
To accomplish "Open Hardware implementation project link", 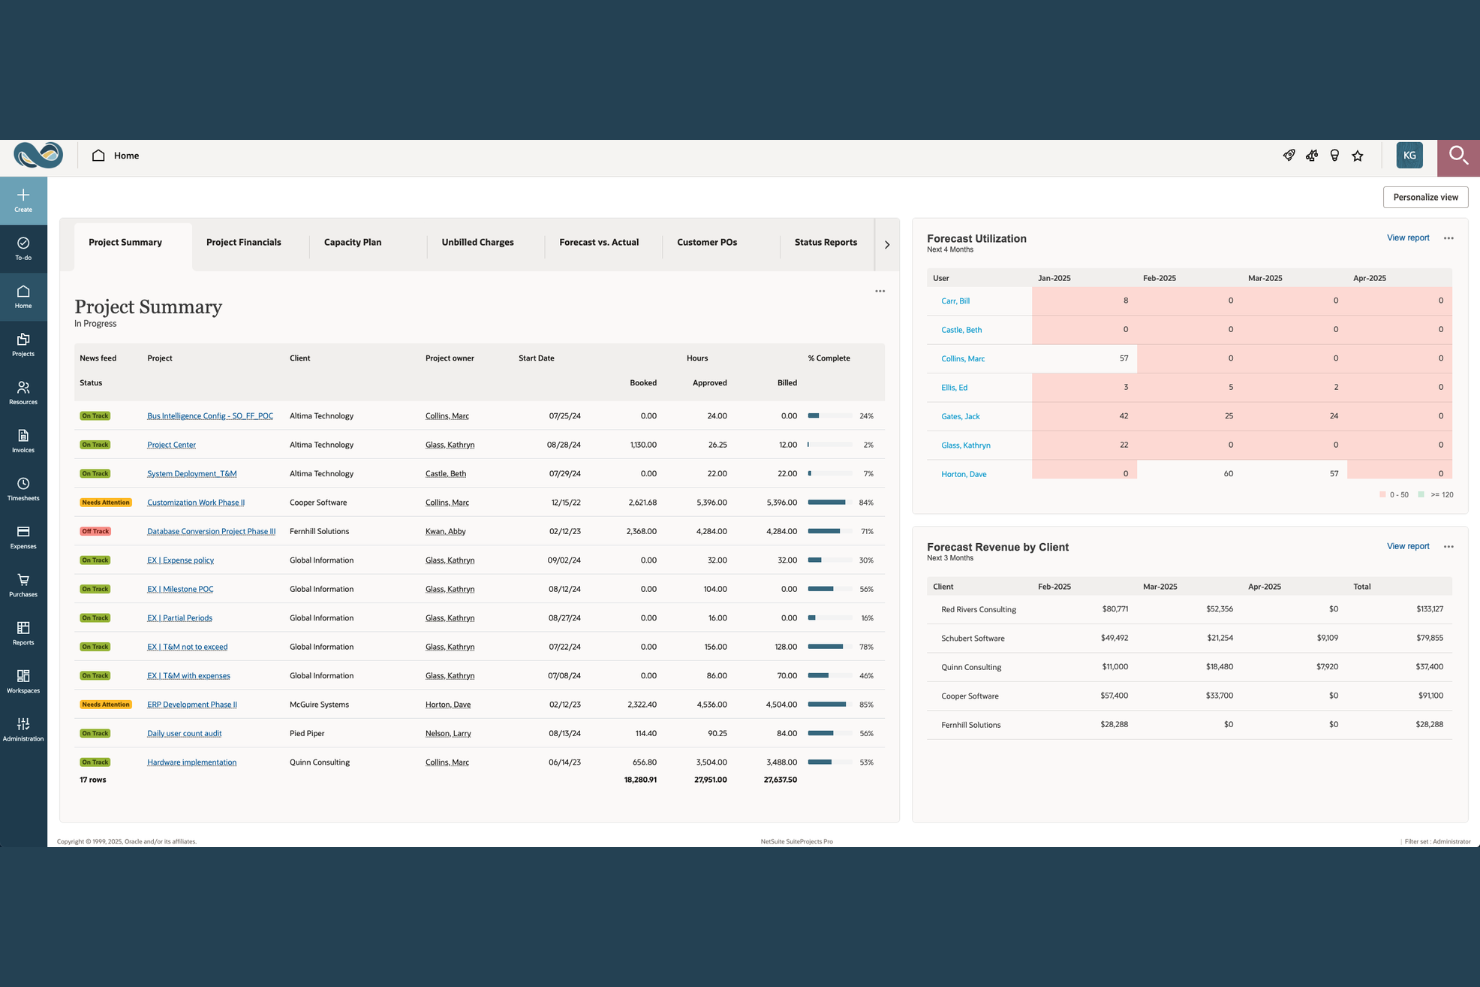I will tap(192, 762).
